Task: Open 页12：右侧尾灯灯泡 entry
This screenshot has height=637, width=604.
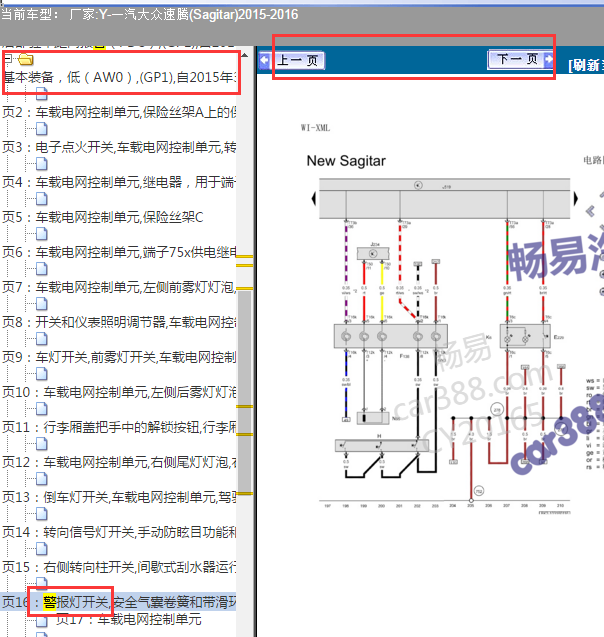Action: click(x=119, y=462)
